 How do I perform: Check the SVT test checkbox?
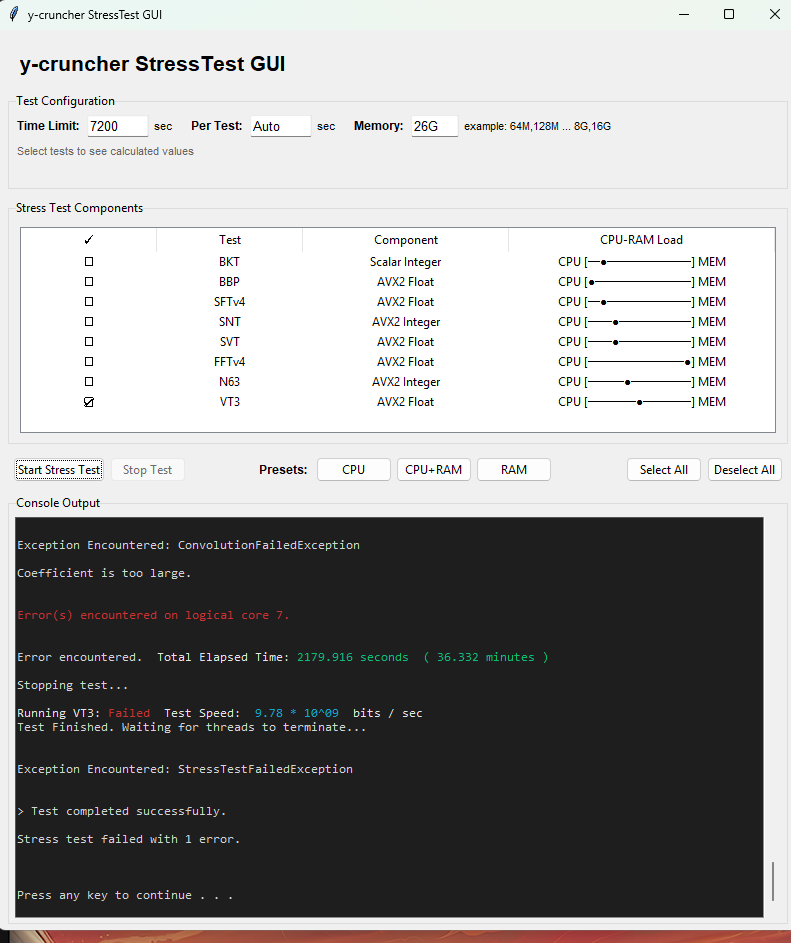click(x=89, y=342)
